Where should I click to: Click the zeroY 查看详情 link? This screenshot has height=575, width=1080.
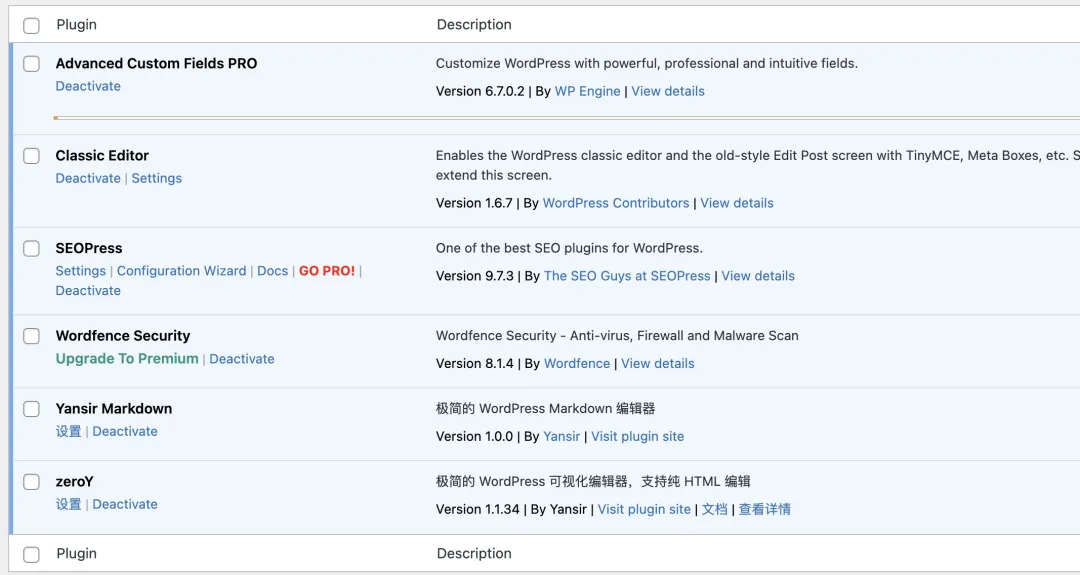pos(765,509)
